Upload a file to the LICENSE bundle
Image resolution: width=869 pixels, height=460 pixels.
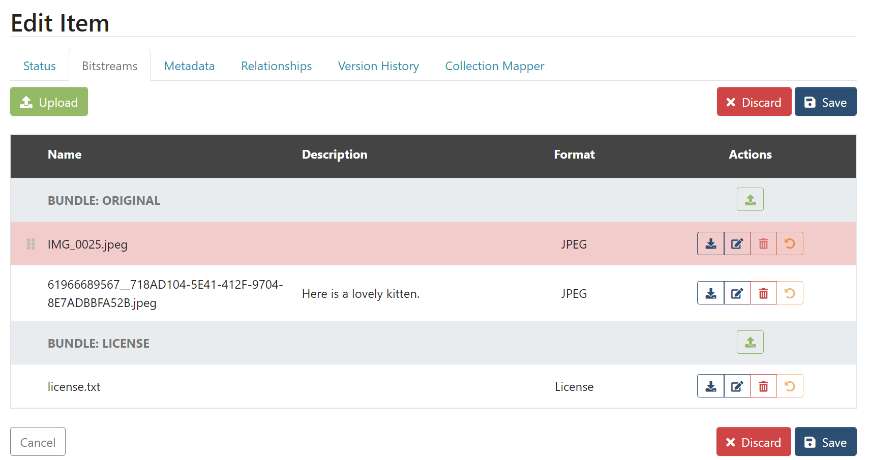750,343
